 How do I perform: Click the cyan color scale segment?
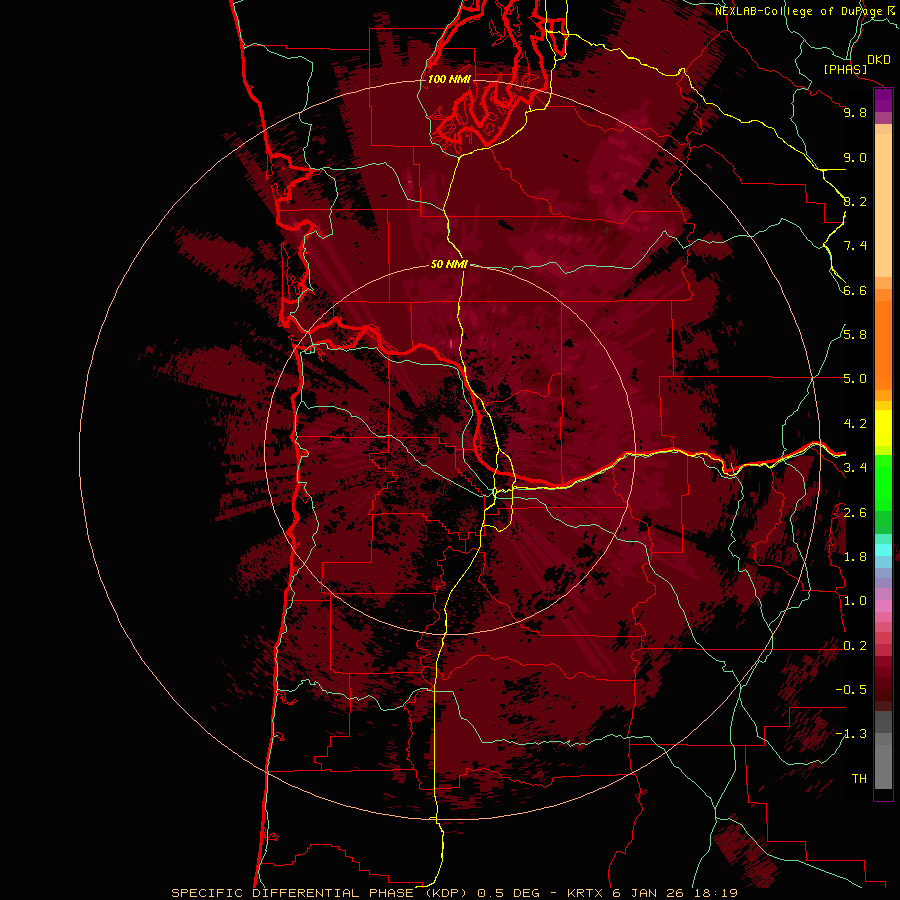(883, 549)
